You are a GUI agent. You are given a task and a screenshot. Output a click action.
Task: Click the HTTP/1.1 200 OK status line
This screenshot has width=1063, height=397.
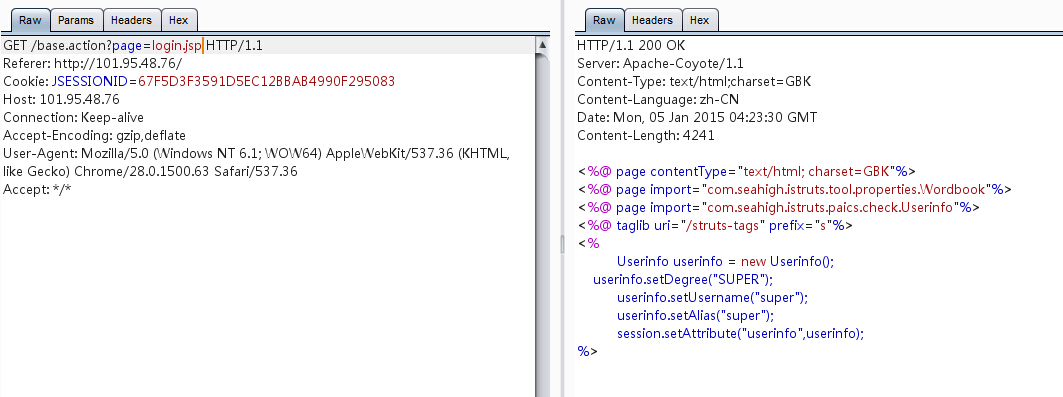[631, 46]
